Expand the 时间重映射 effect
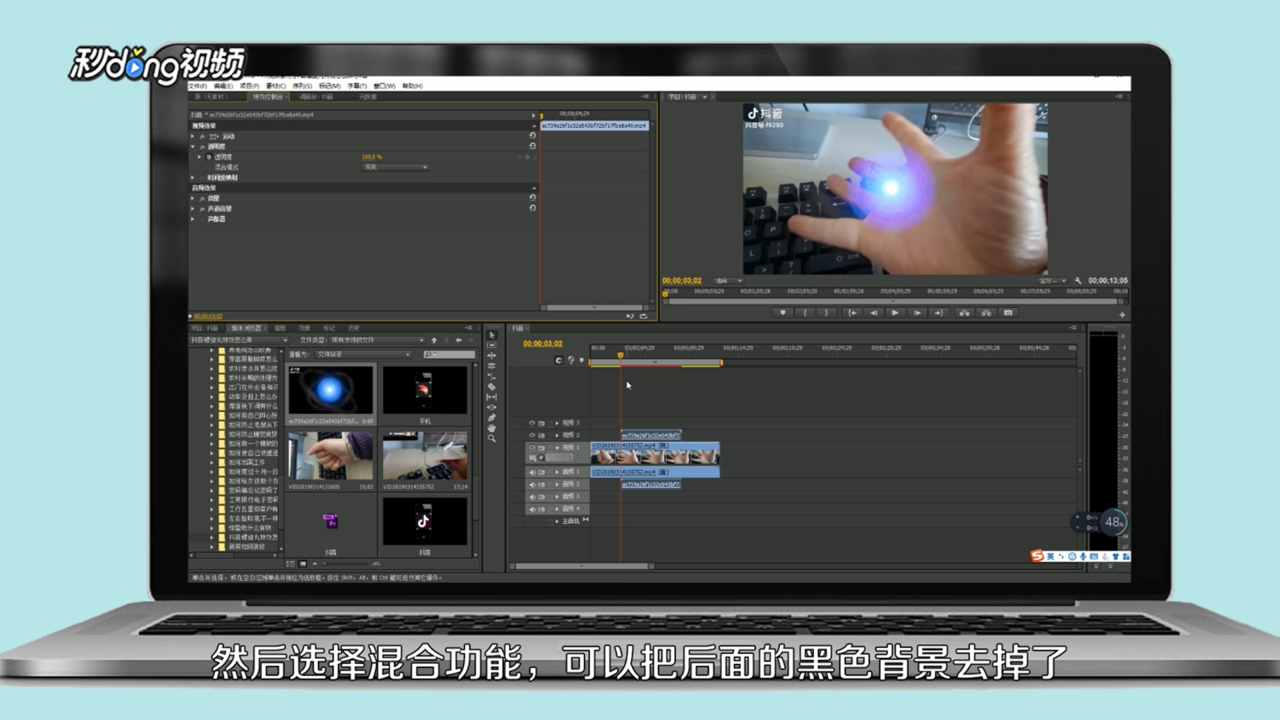This screenshot has width=1280, height=720. pyautogui.click(x=192, y=178)
